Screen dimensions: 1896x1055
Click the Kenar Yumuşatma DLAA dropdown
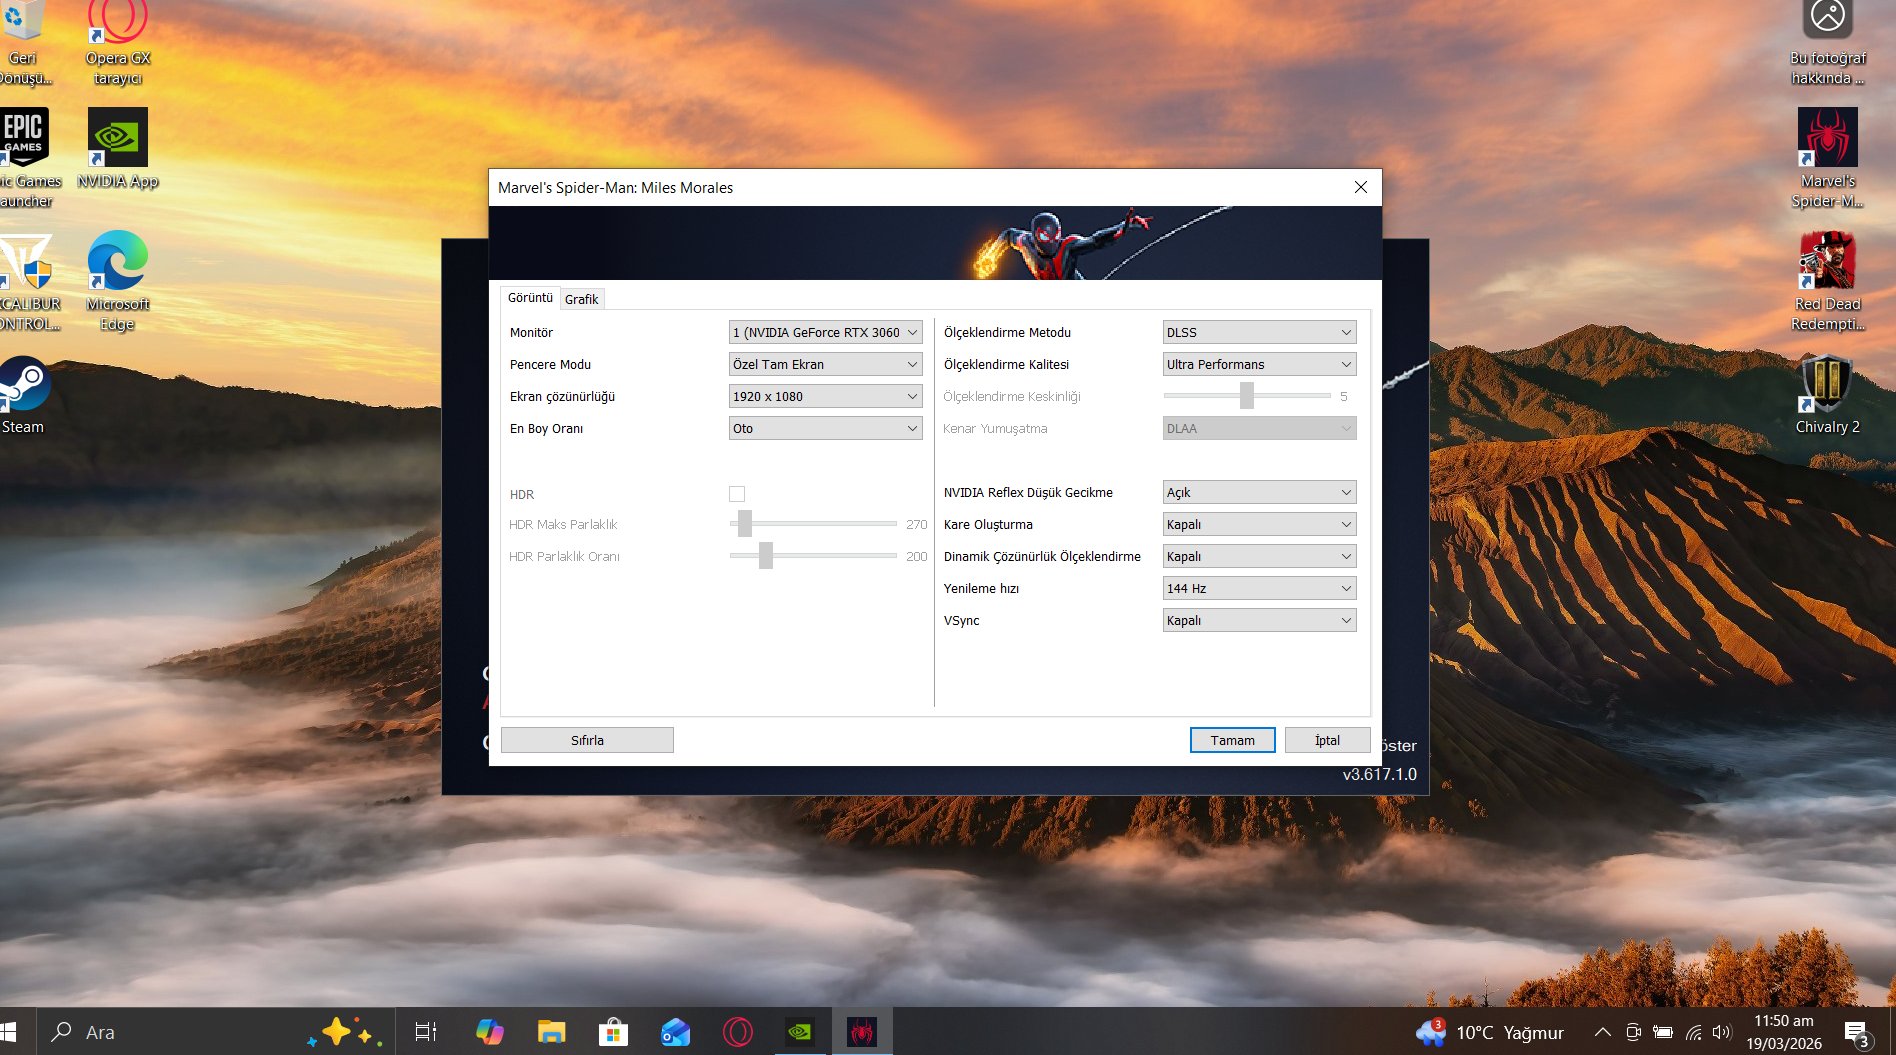point(1259,428)
